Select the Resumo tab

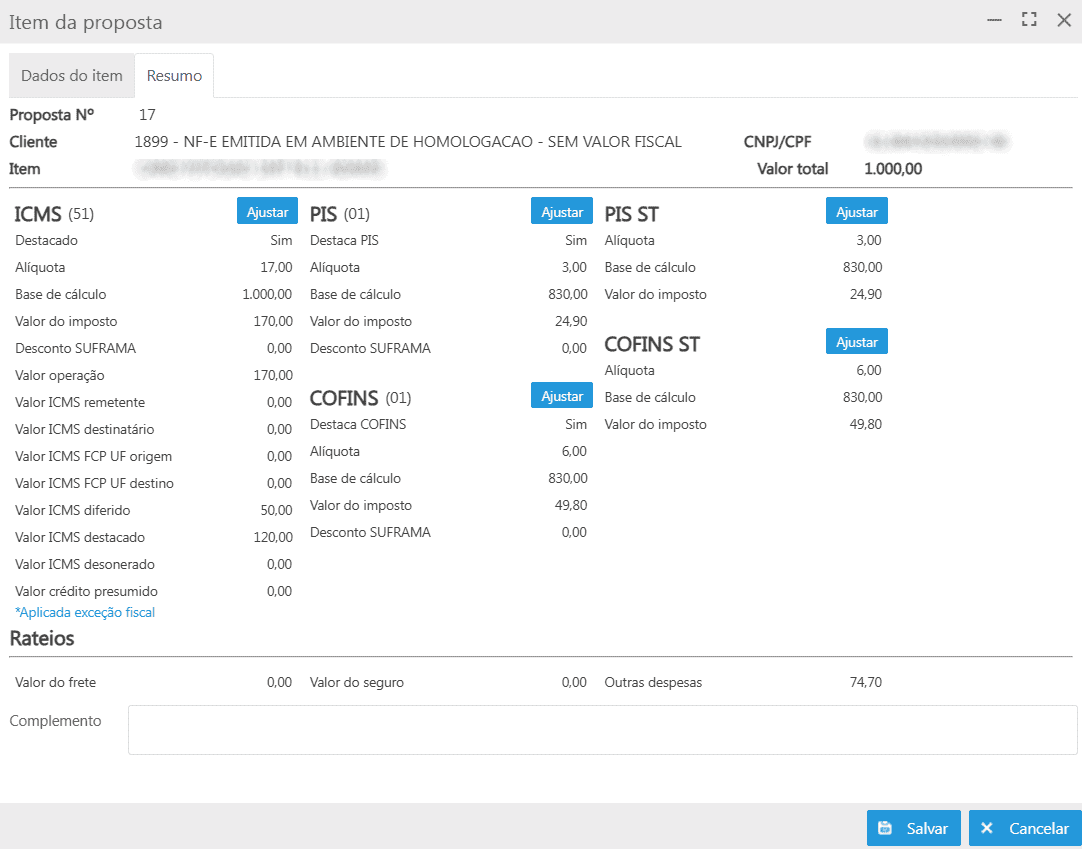pos(174,76)
